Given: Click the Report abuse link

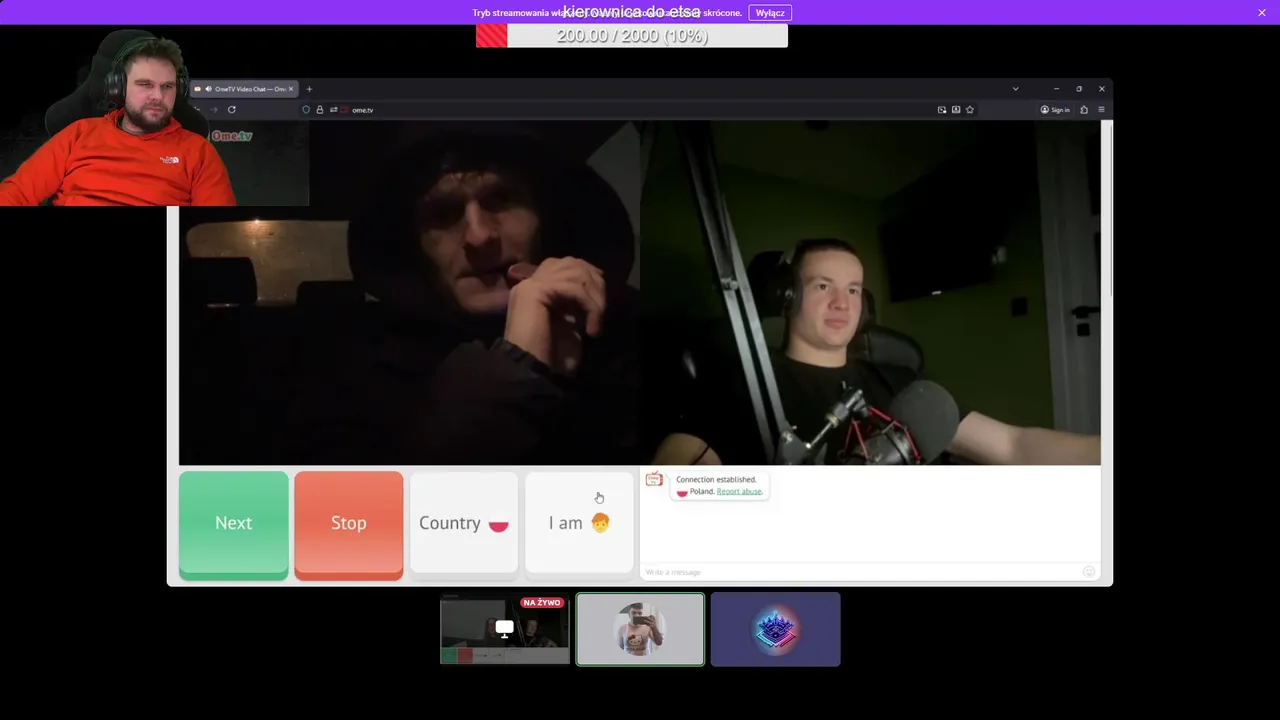Looking at the screenshot, I should pos(739,491).
